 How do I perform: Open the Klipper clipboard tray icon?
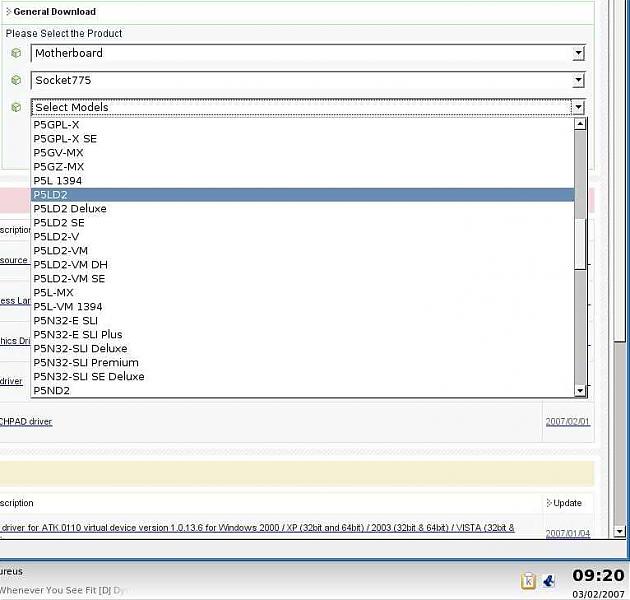pos(528,581)
